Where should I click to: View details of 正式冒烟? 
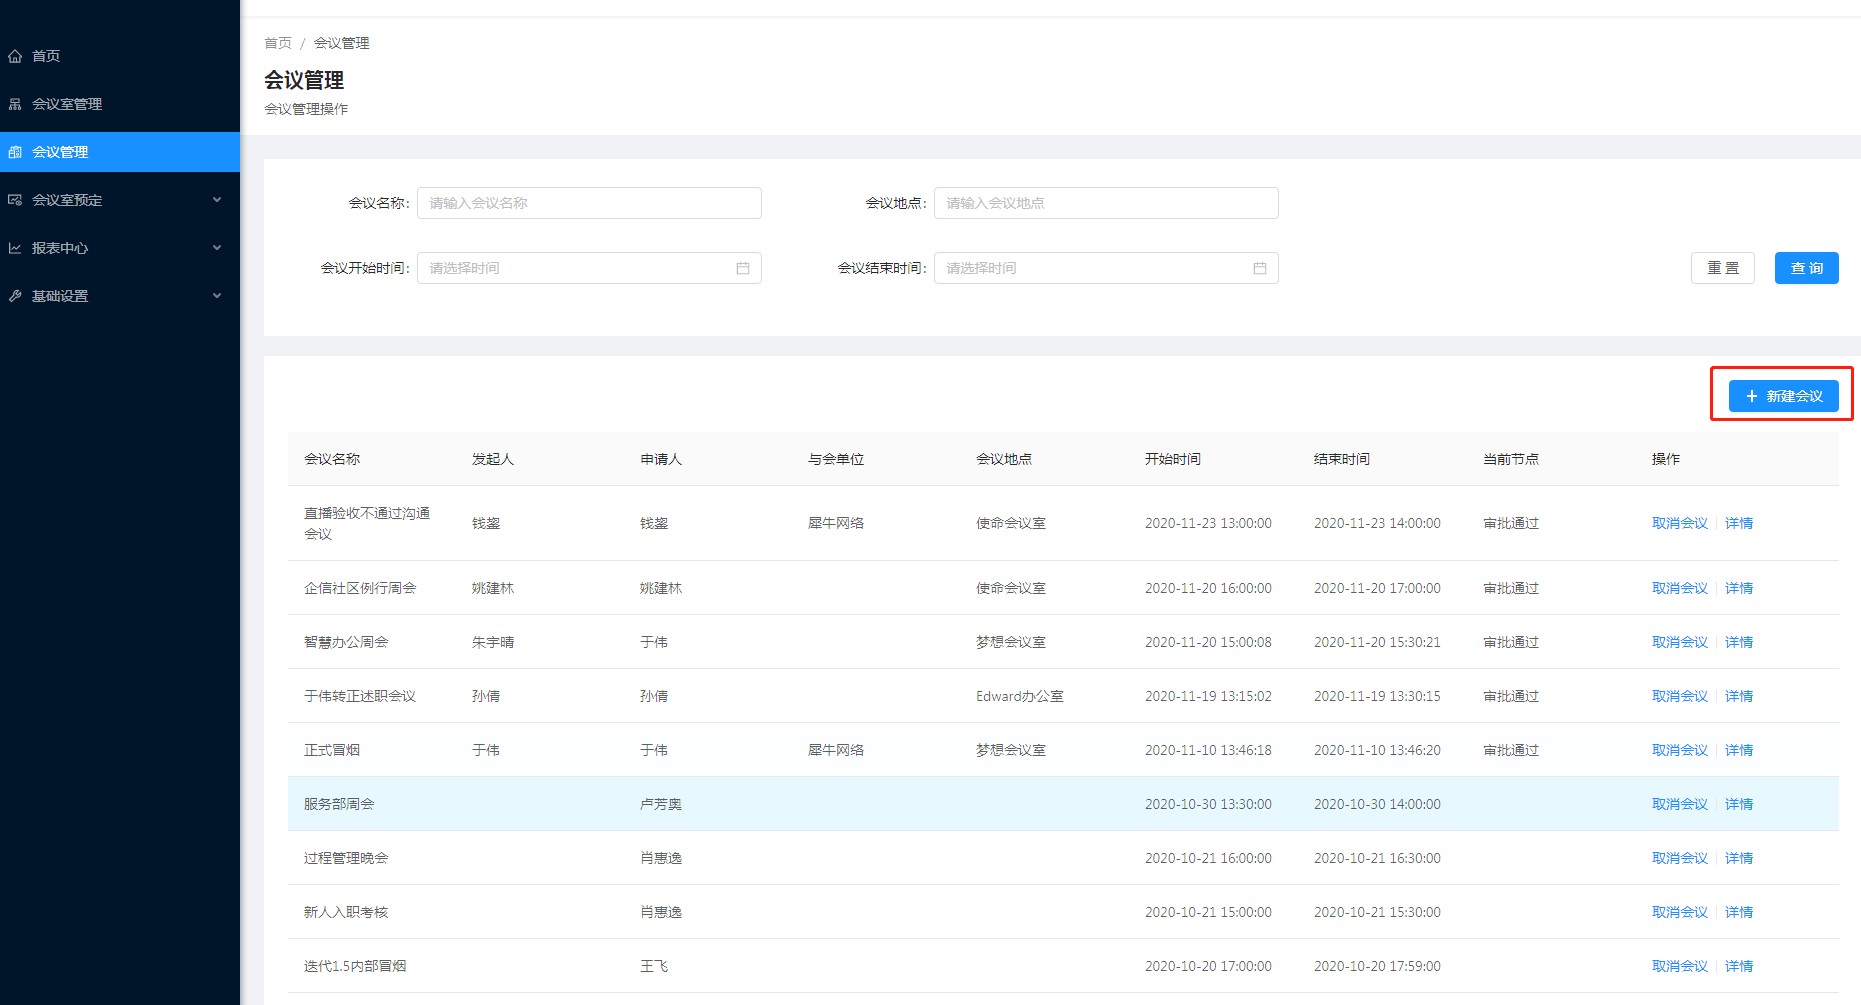point(1739,750)
